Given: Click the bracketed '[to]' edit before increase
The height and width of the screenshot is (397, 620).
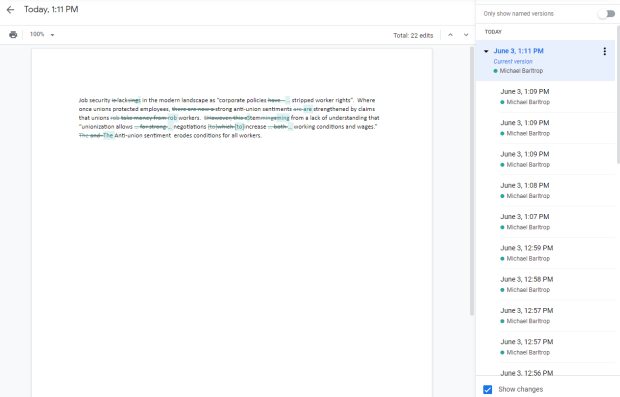Looking at the screenshot, I should 240,127.
